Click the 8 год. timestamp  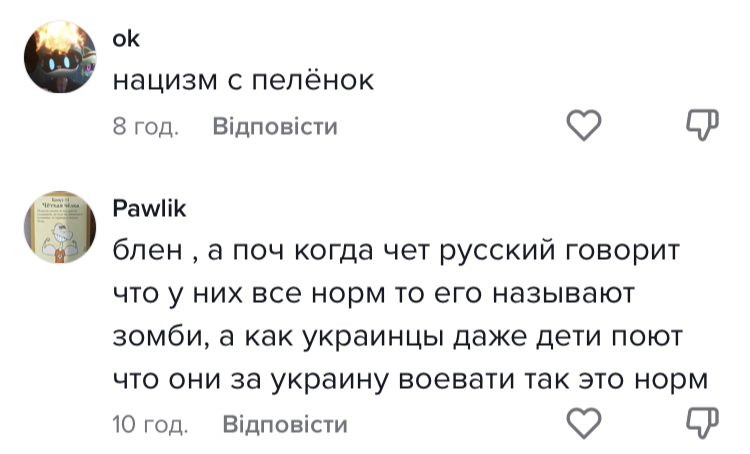145,127
